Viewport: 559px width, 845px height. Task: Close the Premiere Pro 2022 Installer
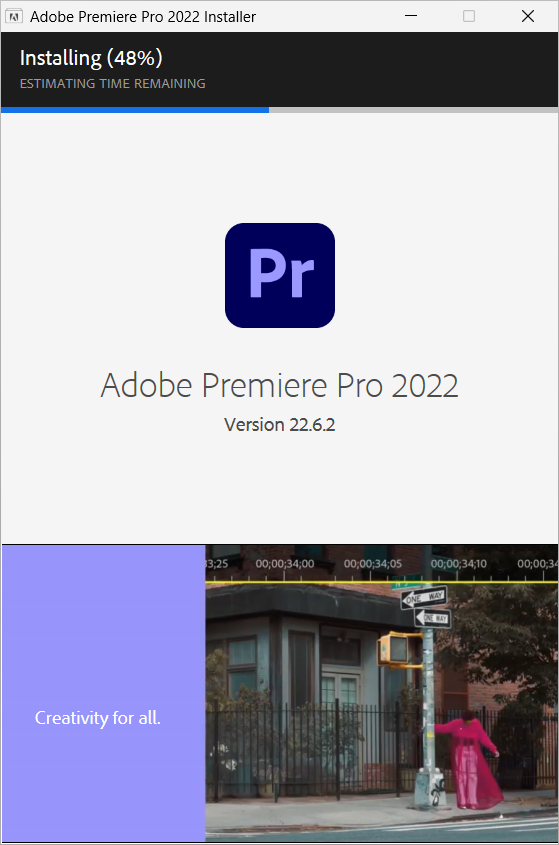tap(528, 16)
